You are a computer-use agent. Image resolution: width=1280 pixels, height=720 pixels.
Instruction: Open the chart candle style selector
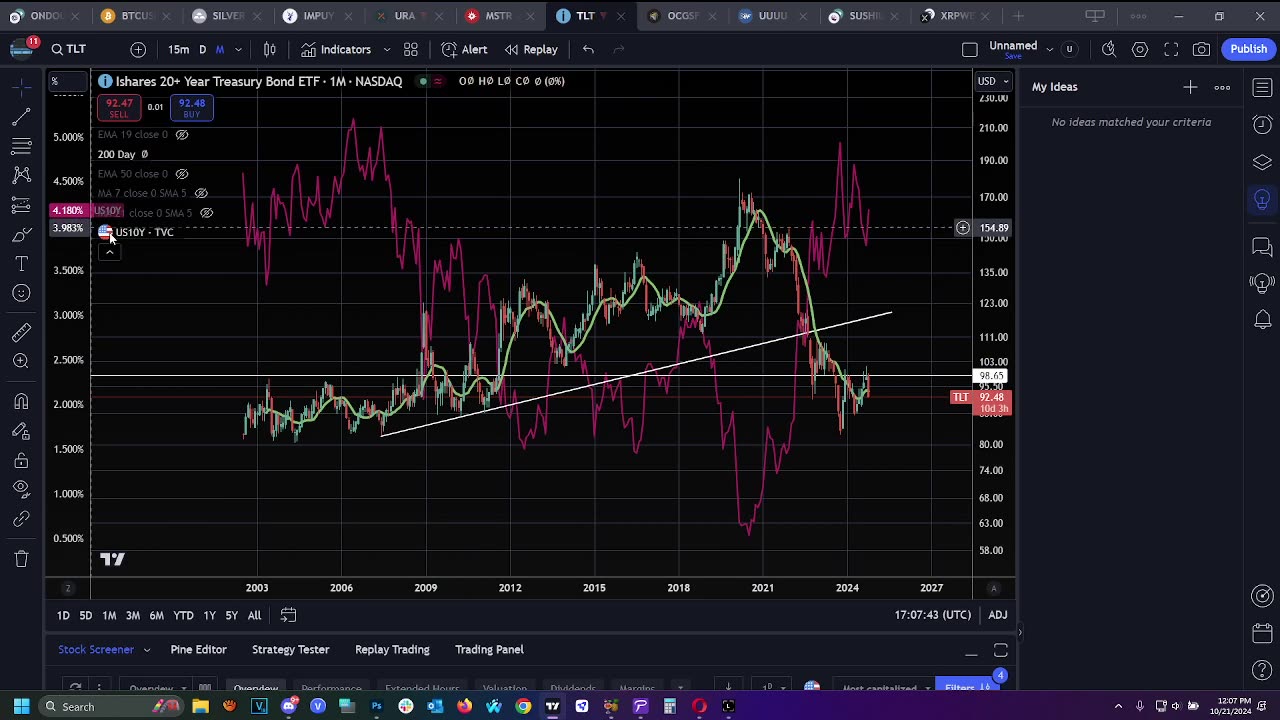(269, 49)
